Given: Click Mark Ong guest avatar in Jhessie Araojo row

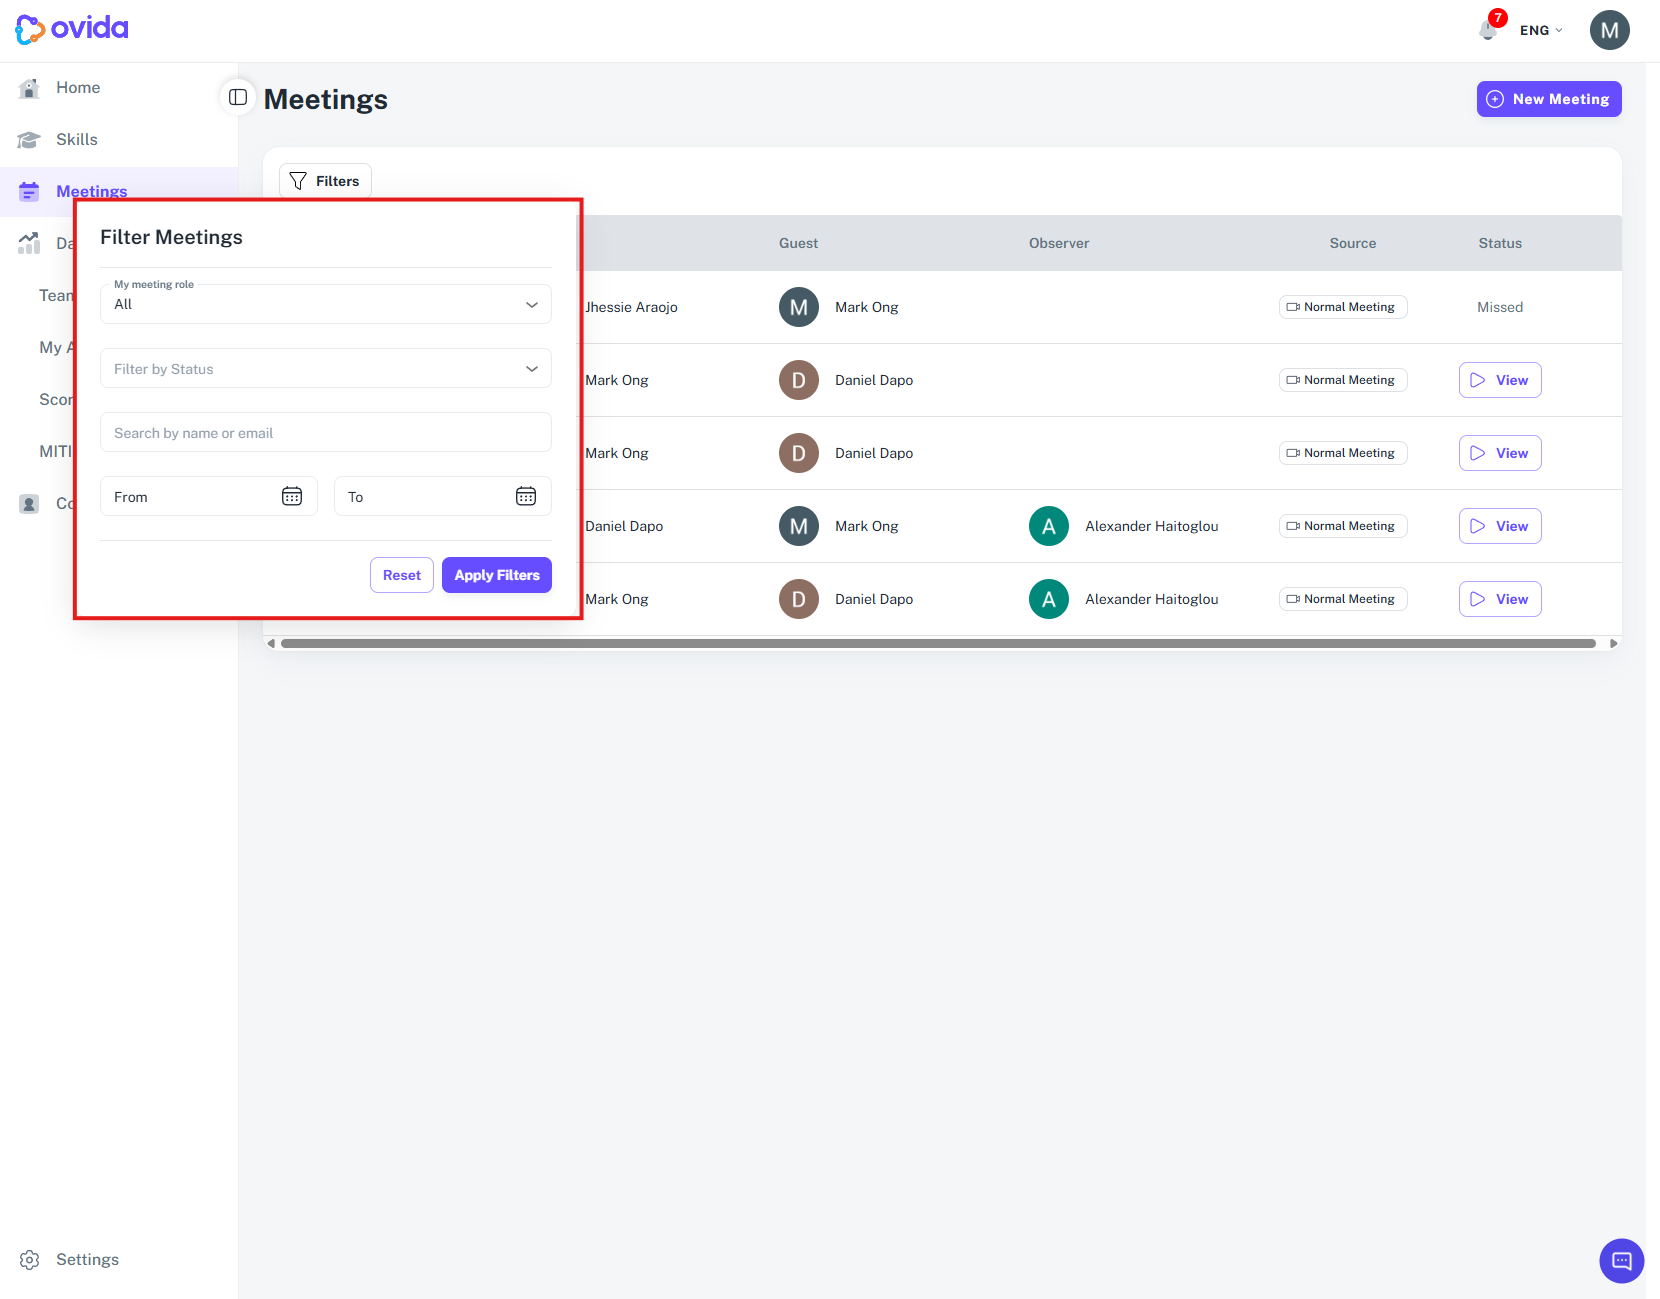Looking at the screenshot, I should 799,307.
